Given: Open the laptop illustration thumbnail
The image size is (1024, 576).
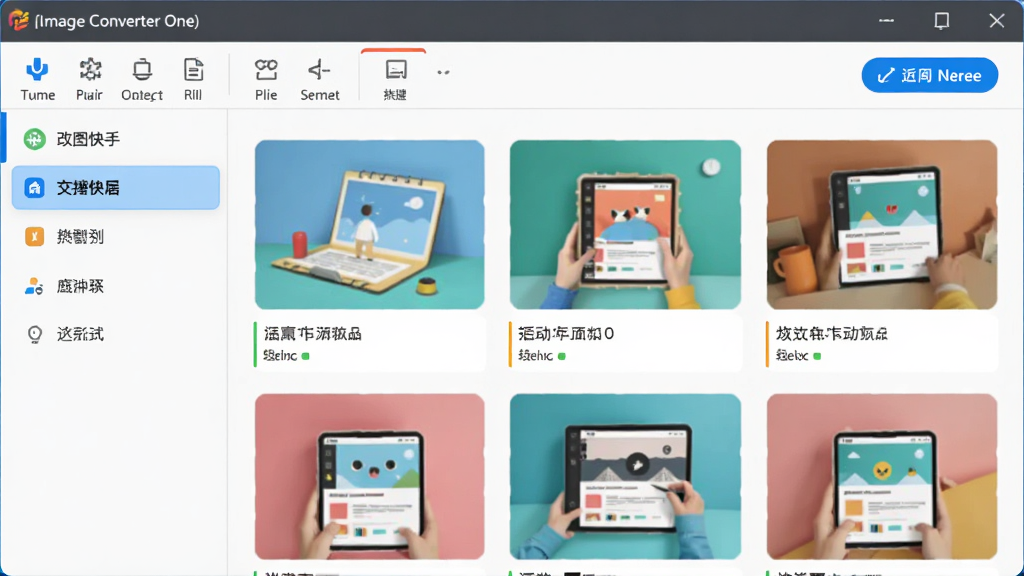Looking at the screenshot, I should (370, 224).
